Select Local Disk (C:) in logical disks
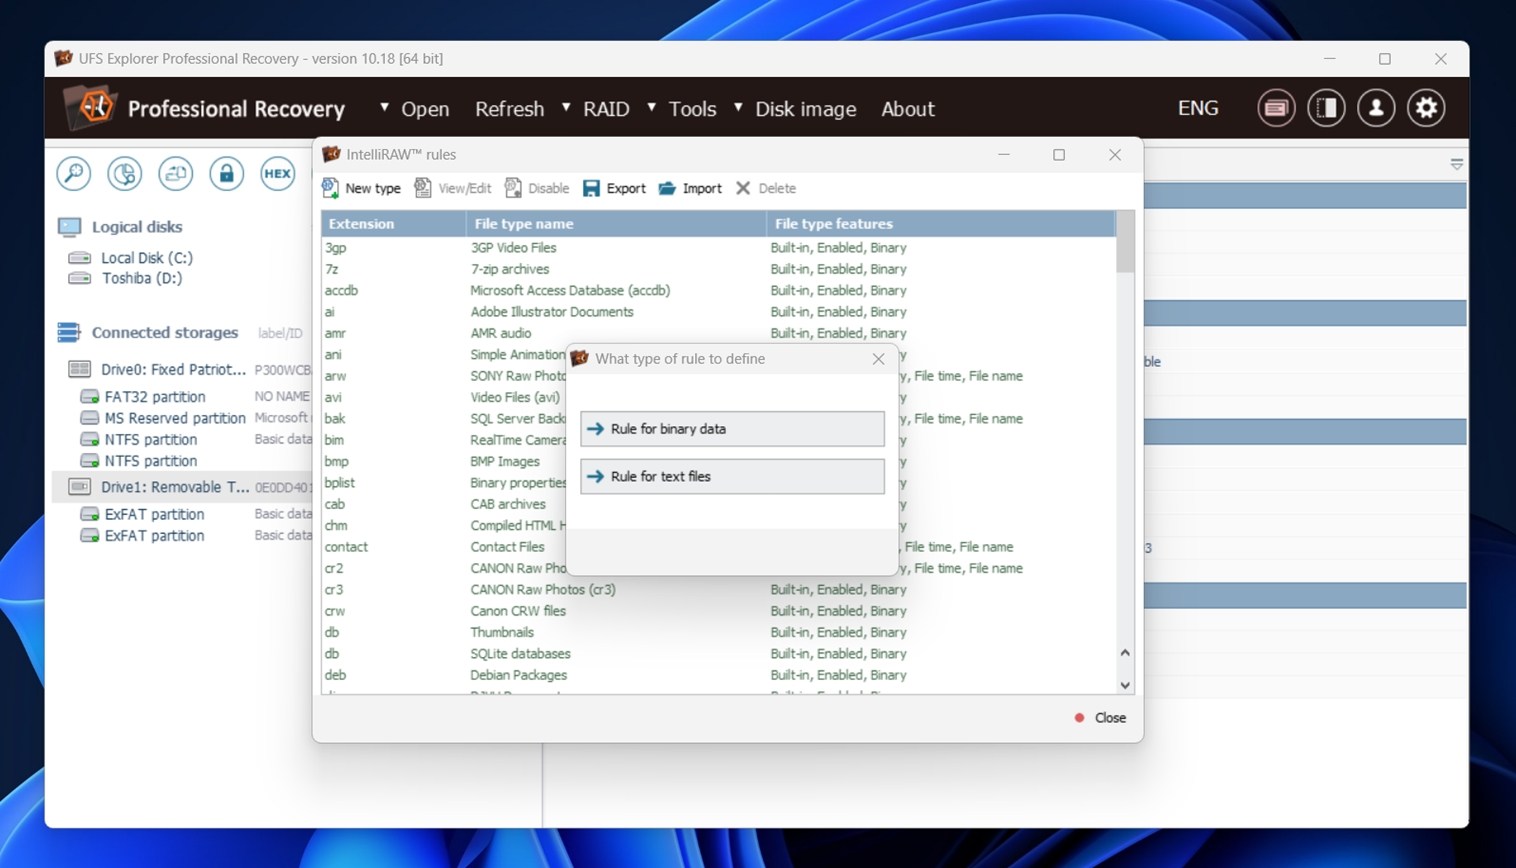 click(x=146, y=258)
